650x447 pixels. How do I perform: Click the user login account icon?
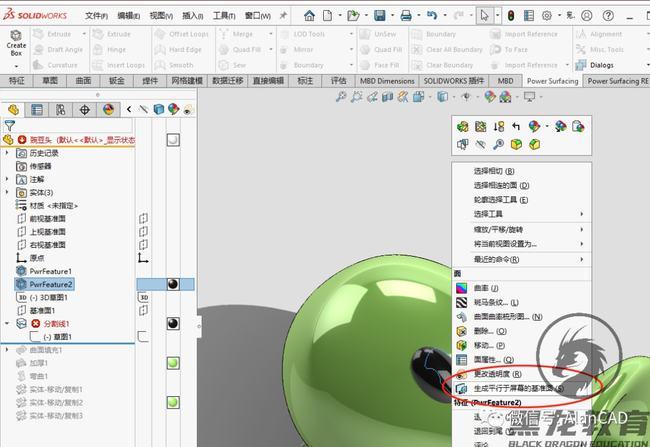[587, 16]
